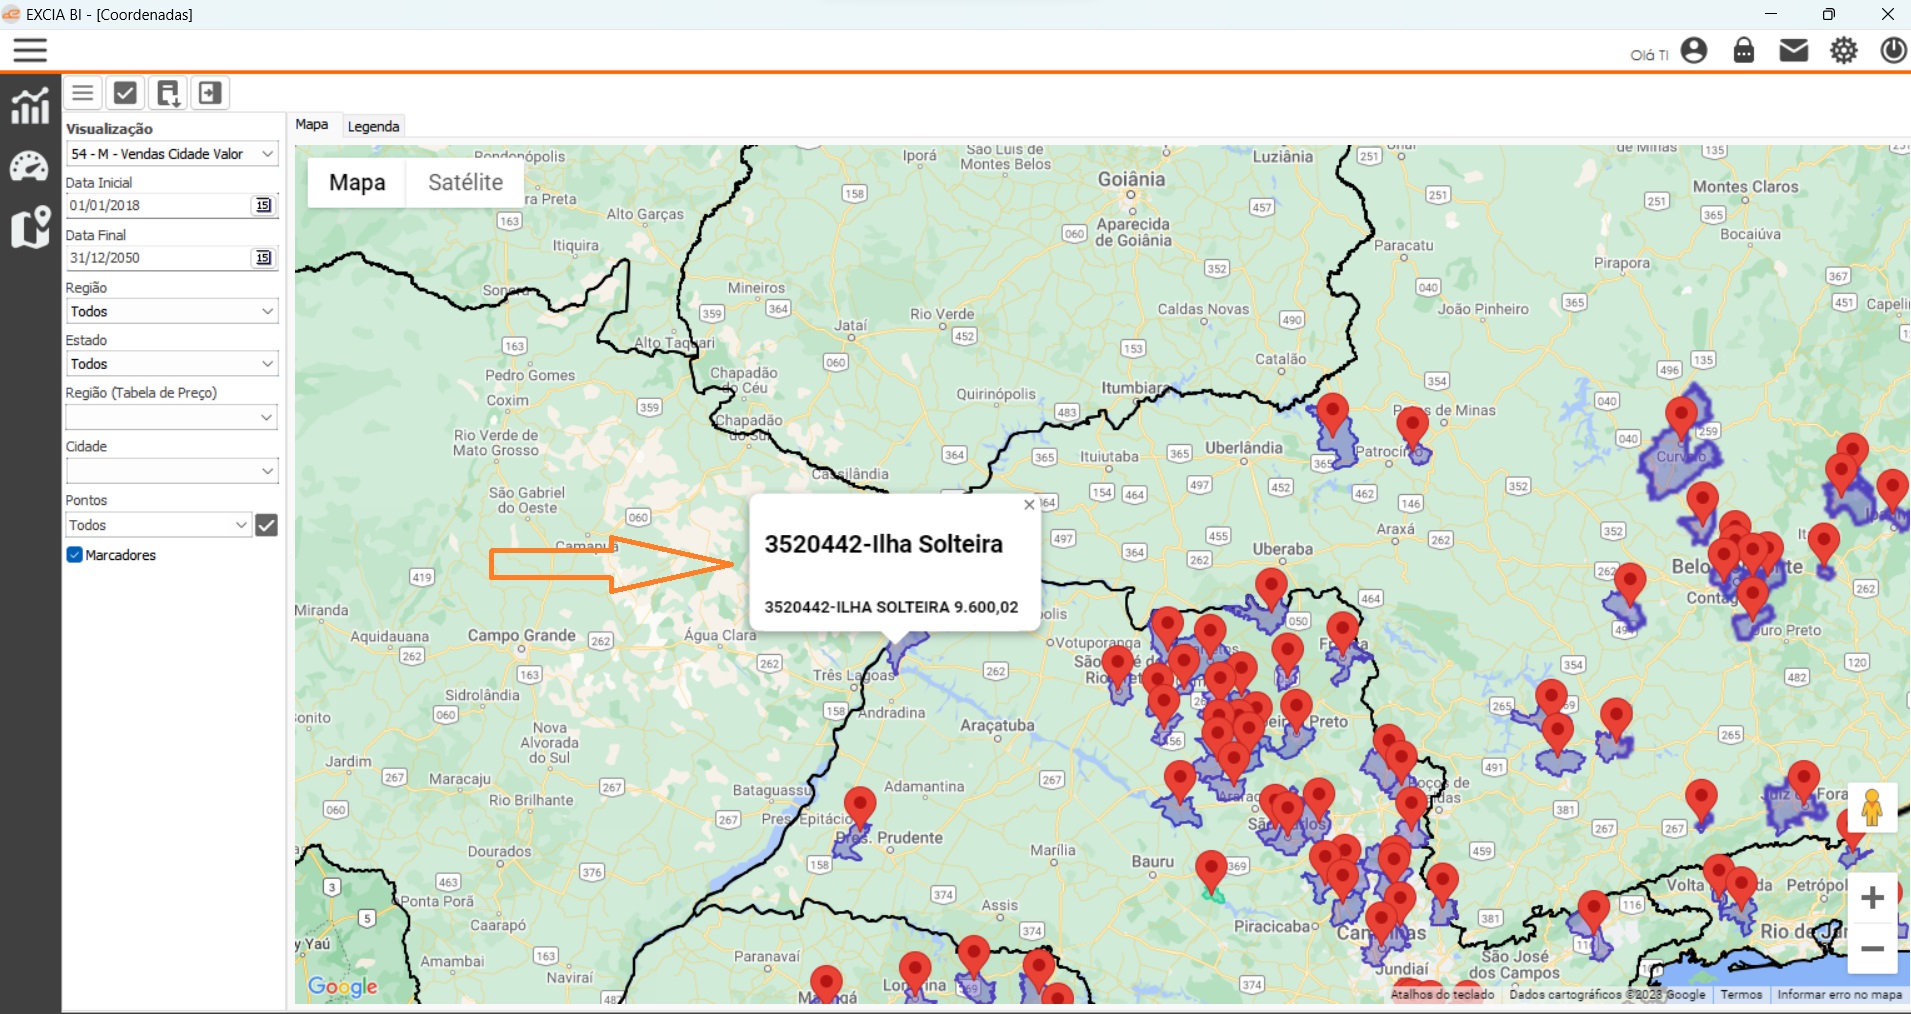
Task: Switch to the Legenda tab
Action: (x=373, y=126)
